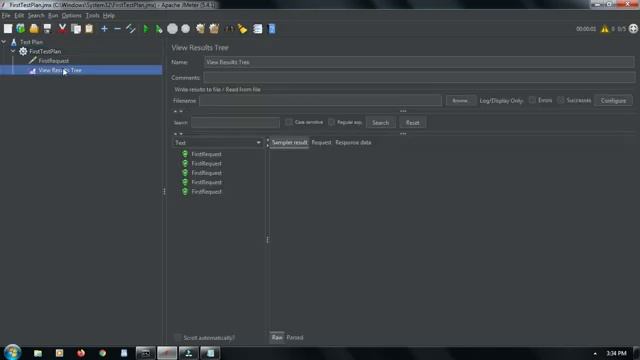Image resolution: width=640 pixels, height=360 pixels.
Task: Switch to the Sampler result tab
Action: click(x=289, y=142)
